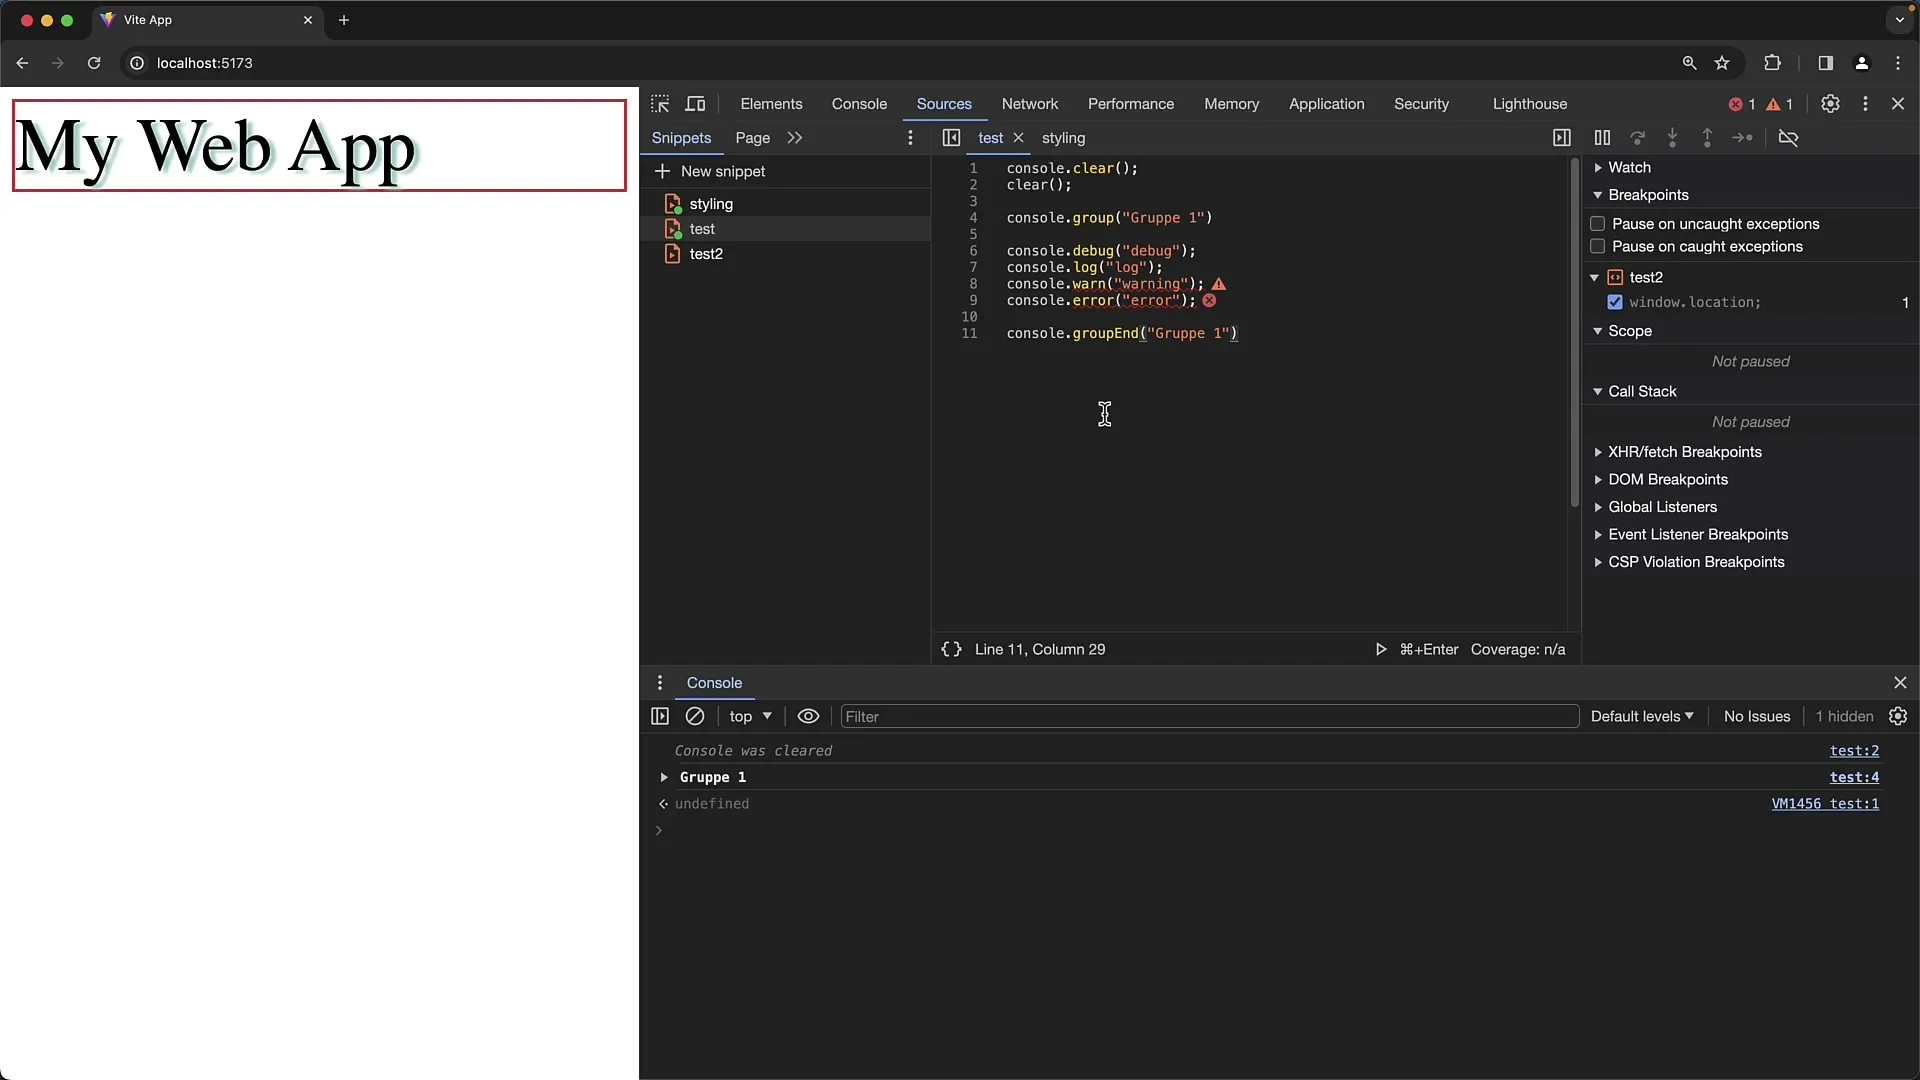Viewport: 1920px width, 1080px height.
Task: Toggle the test2 breakpoint checkbox
Action: [x=1614, y=302]
